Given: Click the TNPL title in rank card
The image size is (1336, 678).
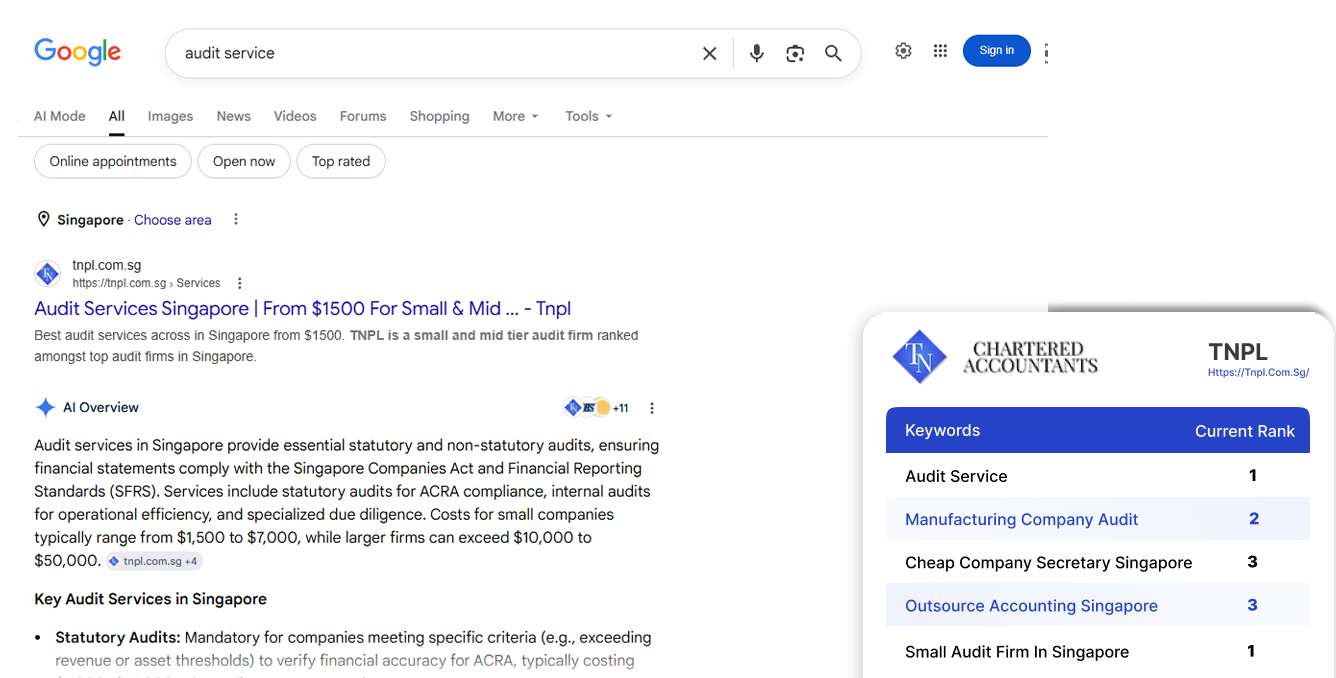Looking at the screenshot, I should tap(1238, 352).
